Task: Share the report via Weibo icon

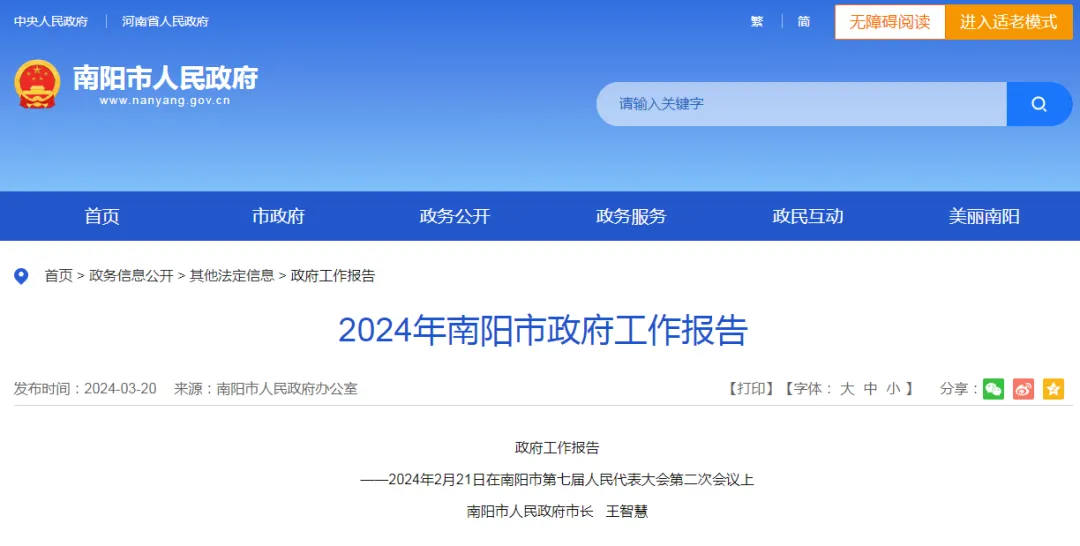Action: [x=1024, y=389]
